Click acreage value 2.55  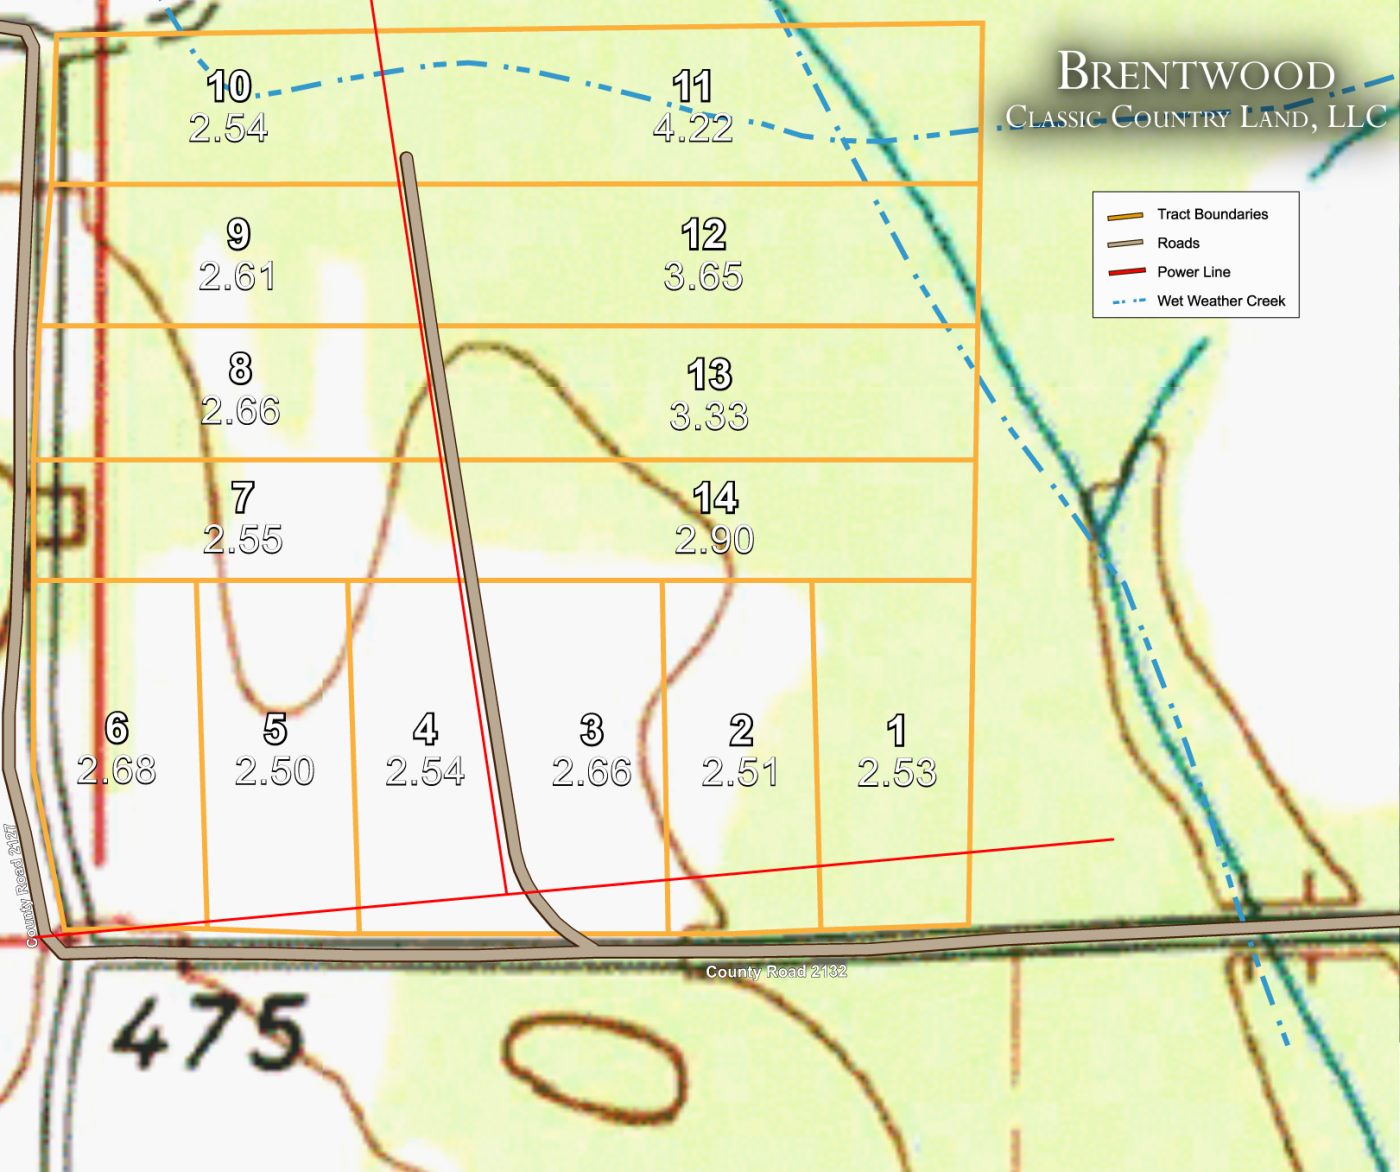tap(243, 540)
